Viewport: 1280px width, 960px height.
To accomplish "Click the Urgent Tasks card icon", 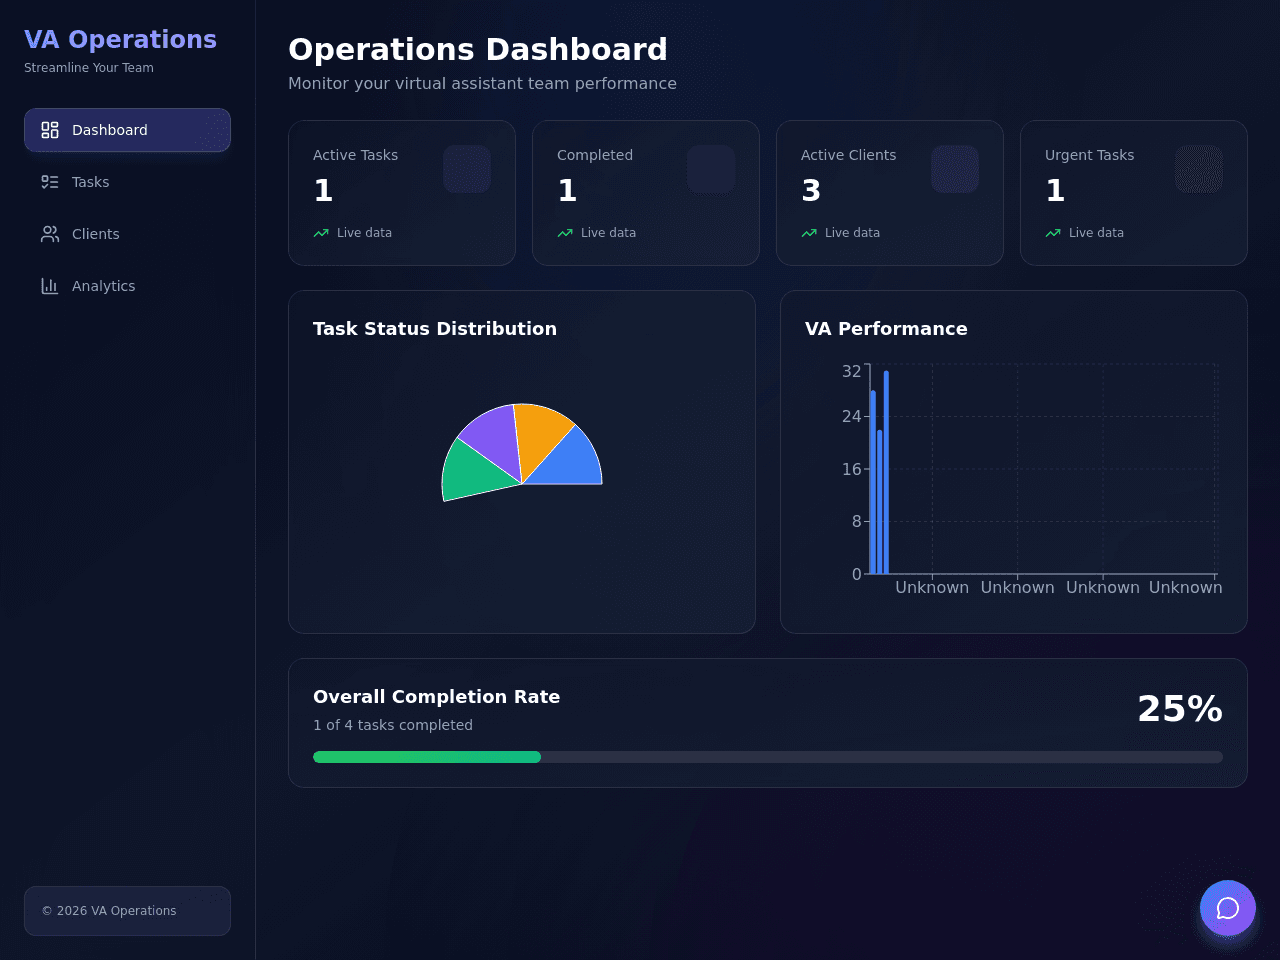I will 1199,169.
